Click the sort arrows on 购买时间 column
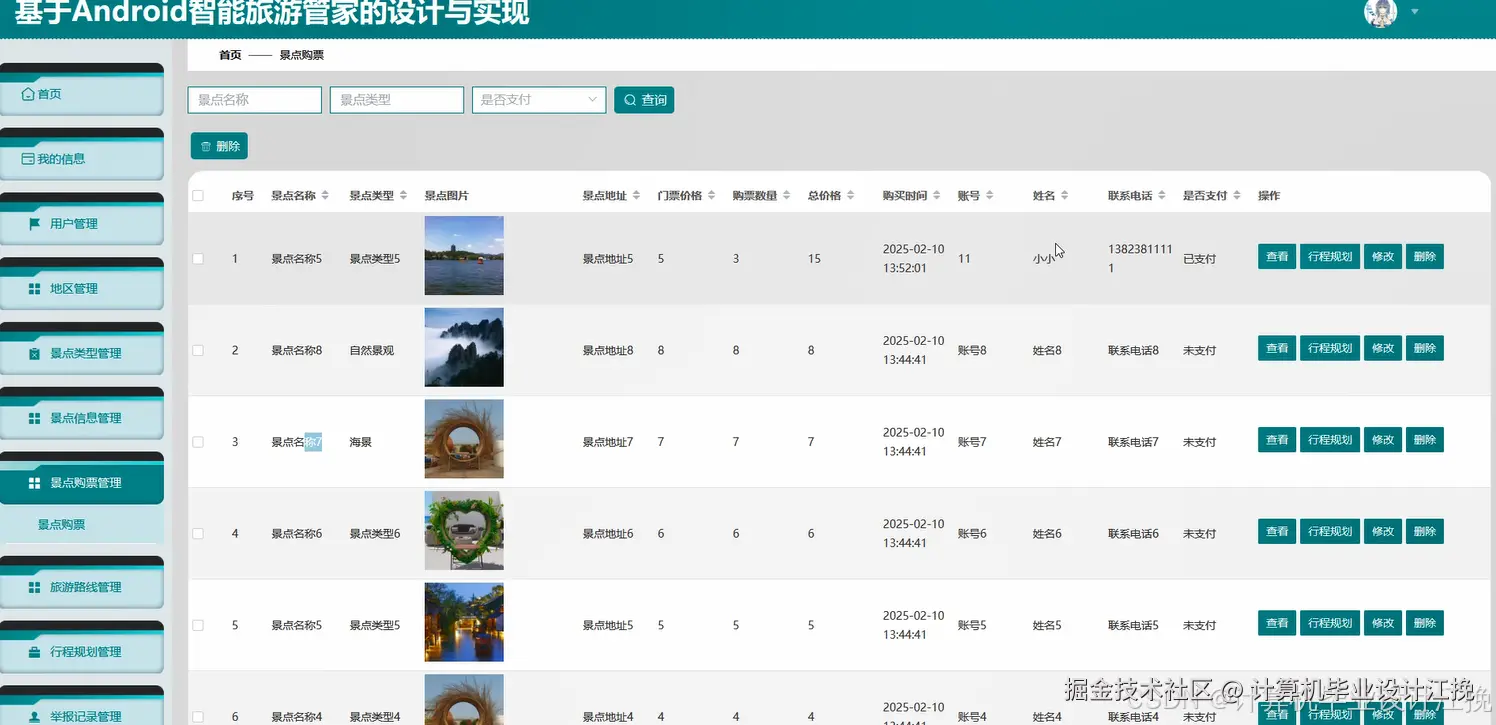Viewport: 1496px width, 725px height. pos(936,196)
